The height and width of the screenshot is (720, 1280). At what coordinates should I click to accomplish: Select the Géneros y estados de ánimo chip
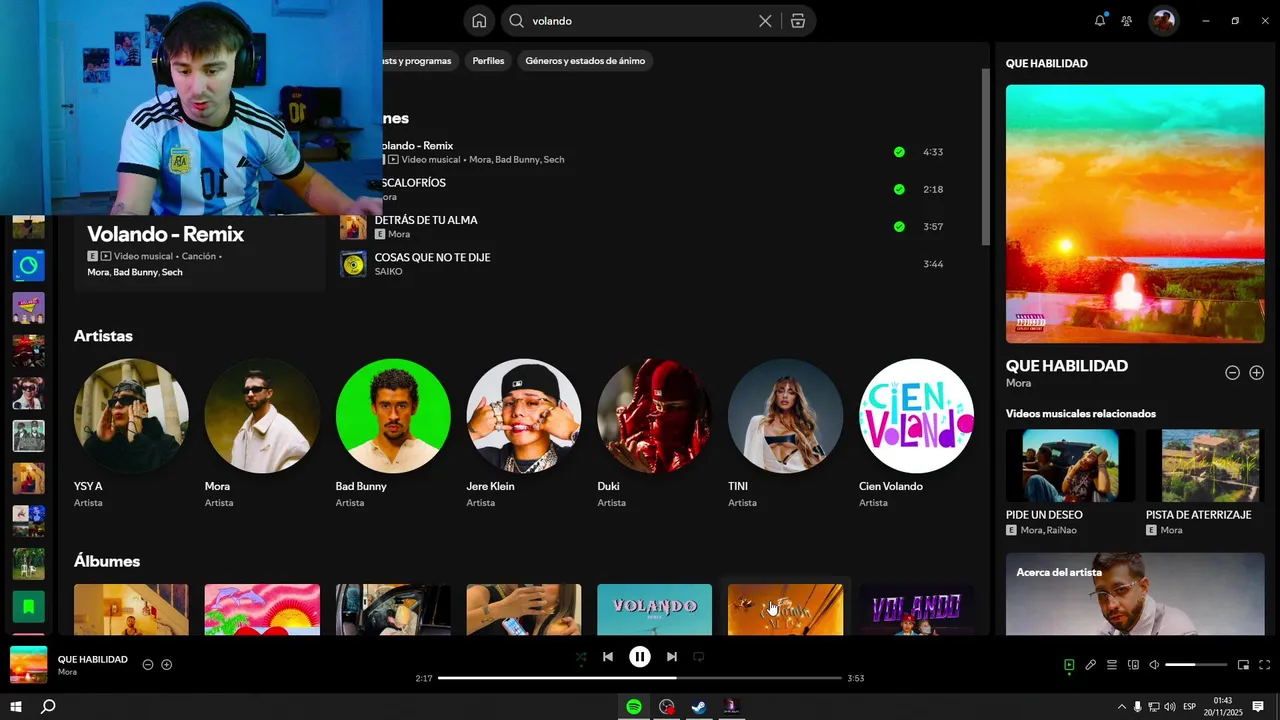585,61
